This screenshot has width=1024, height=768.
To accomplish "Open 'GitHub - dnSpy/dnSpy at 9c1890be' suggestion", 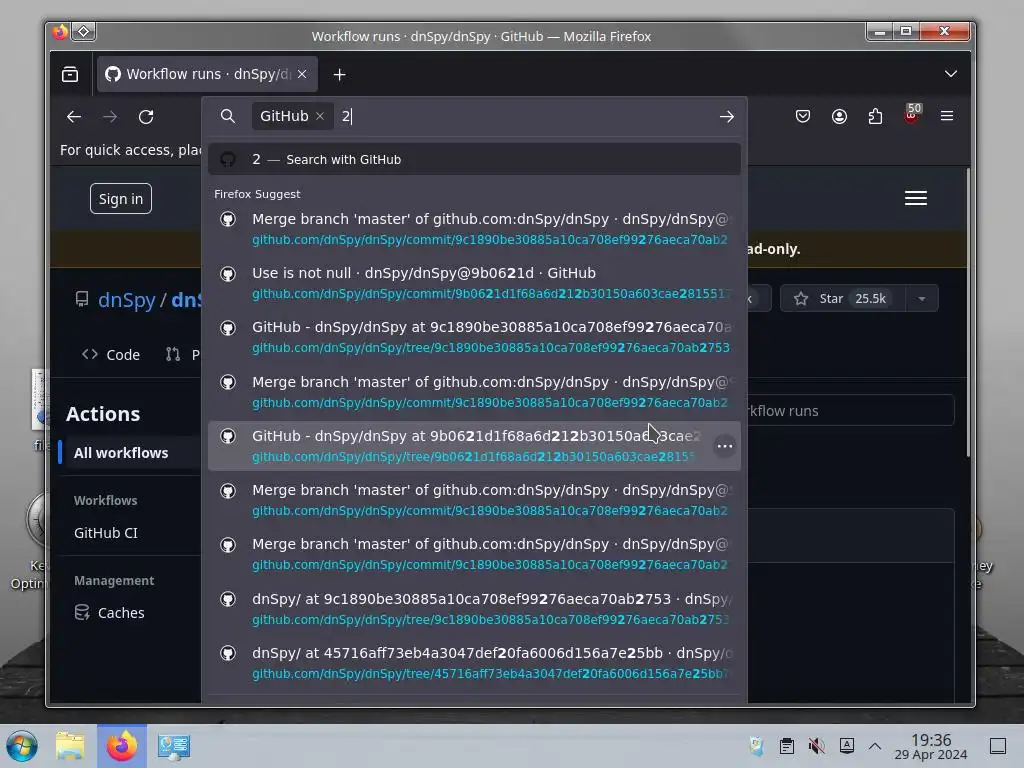I will [474, 337].
